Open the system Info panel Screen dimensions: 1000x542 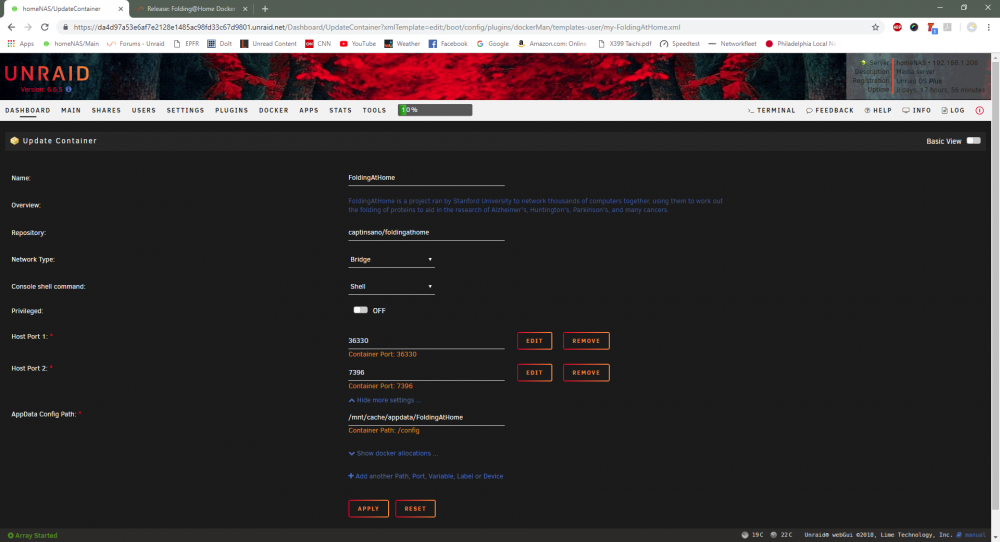916,110
